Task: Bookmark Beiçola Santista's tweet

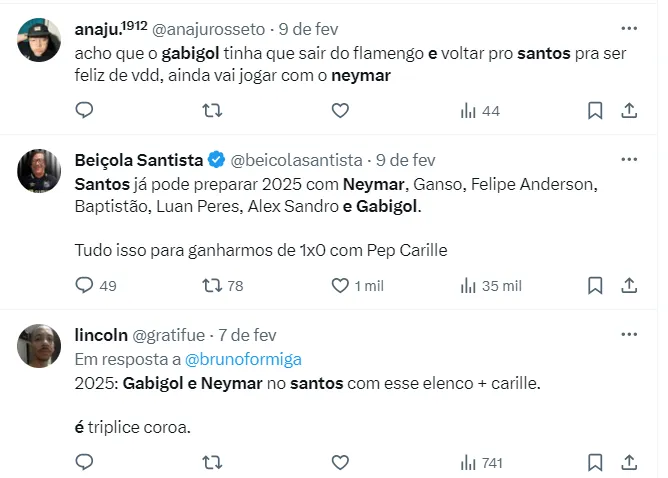Action: [595, 285]
